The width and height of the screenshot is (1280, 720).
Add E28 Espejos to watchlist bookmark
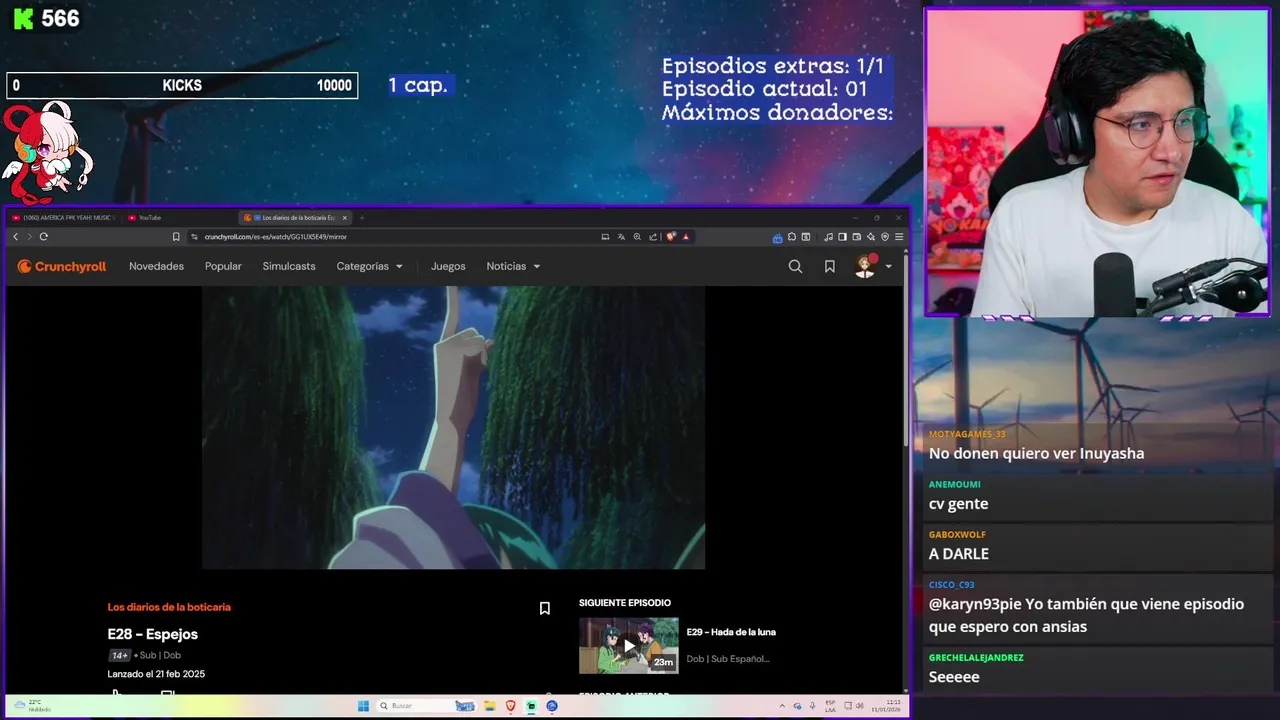pyautogui.click(x=544, y=608)
